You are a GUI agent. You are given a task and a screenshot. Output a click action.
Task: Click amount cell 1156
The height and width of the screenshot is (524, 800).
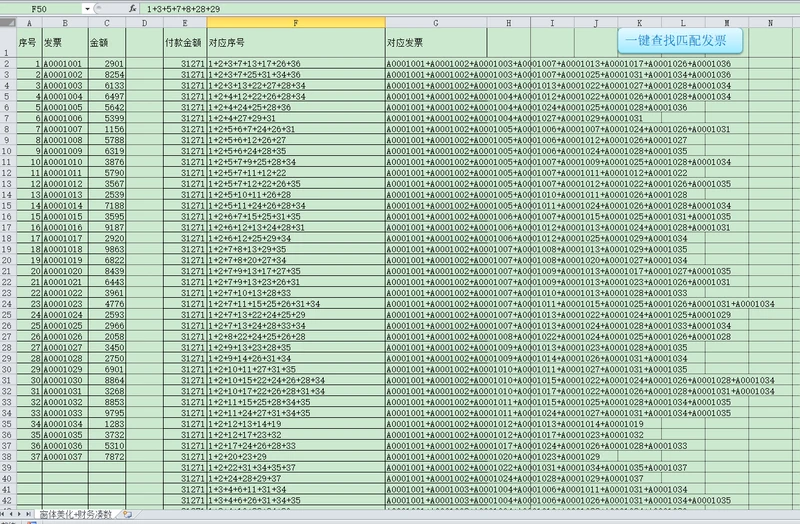point(107,129)
